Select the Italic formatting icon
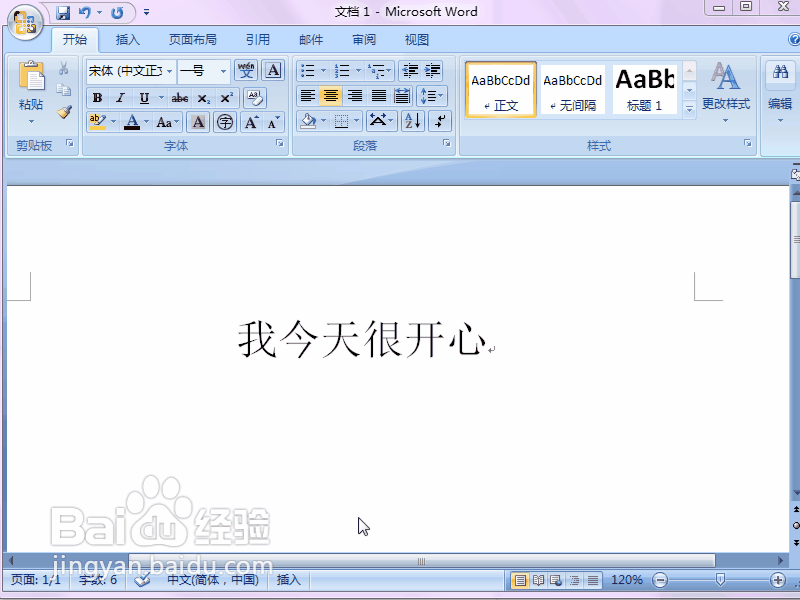The image size is (800, 600). coord(118,97)
